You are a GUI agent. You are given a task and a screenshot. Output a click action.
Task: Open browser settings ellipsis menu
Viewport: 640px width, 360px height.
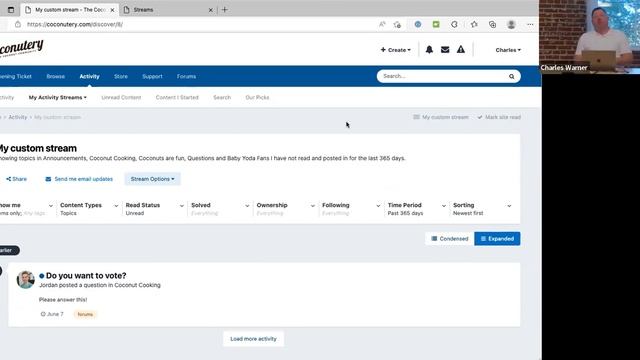click(530, 24)
